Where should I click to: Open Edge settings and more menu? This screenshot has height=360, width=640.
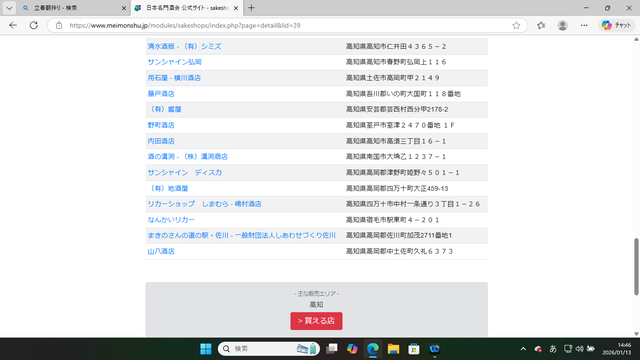[584, 25]
